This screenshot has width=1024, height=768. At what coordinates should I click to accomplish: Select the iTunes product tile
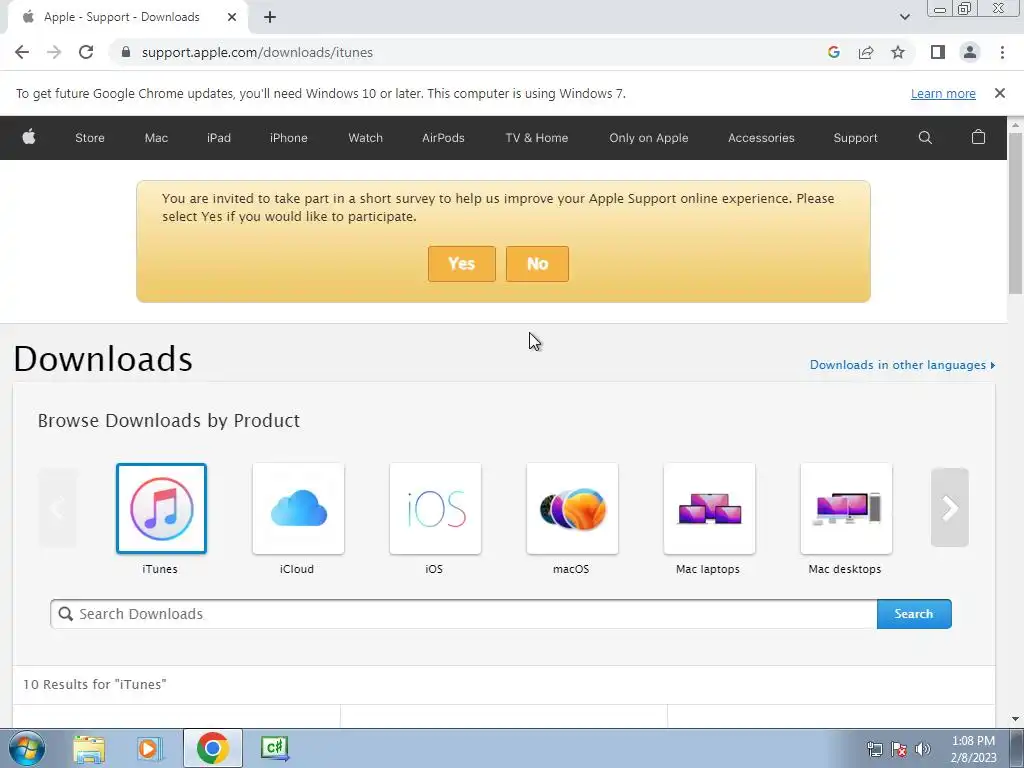point(161,509)
